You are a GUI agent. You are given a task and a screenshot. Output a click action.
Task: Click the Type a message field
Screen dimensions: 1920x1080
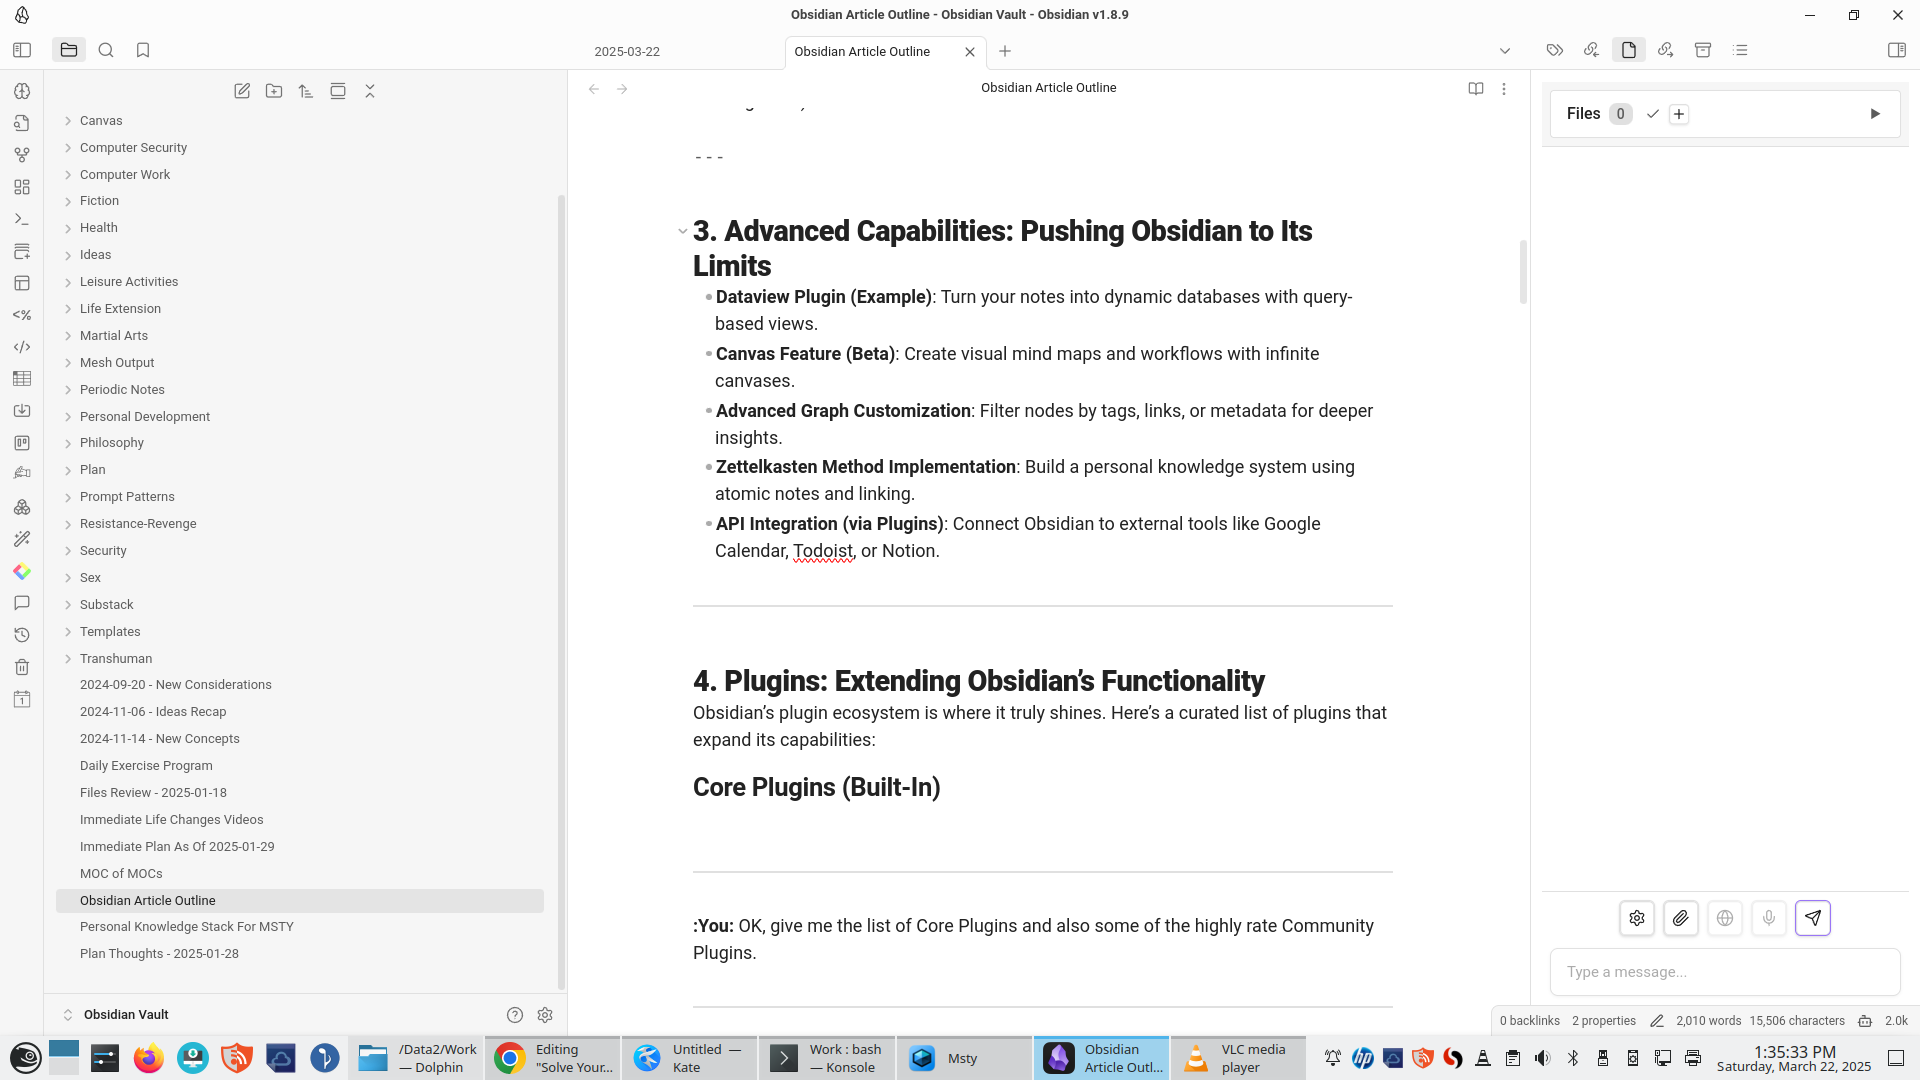(1724, 972)
